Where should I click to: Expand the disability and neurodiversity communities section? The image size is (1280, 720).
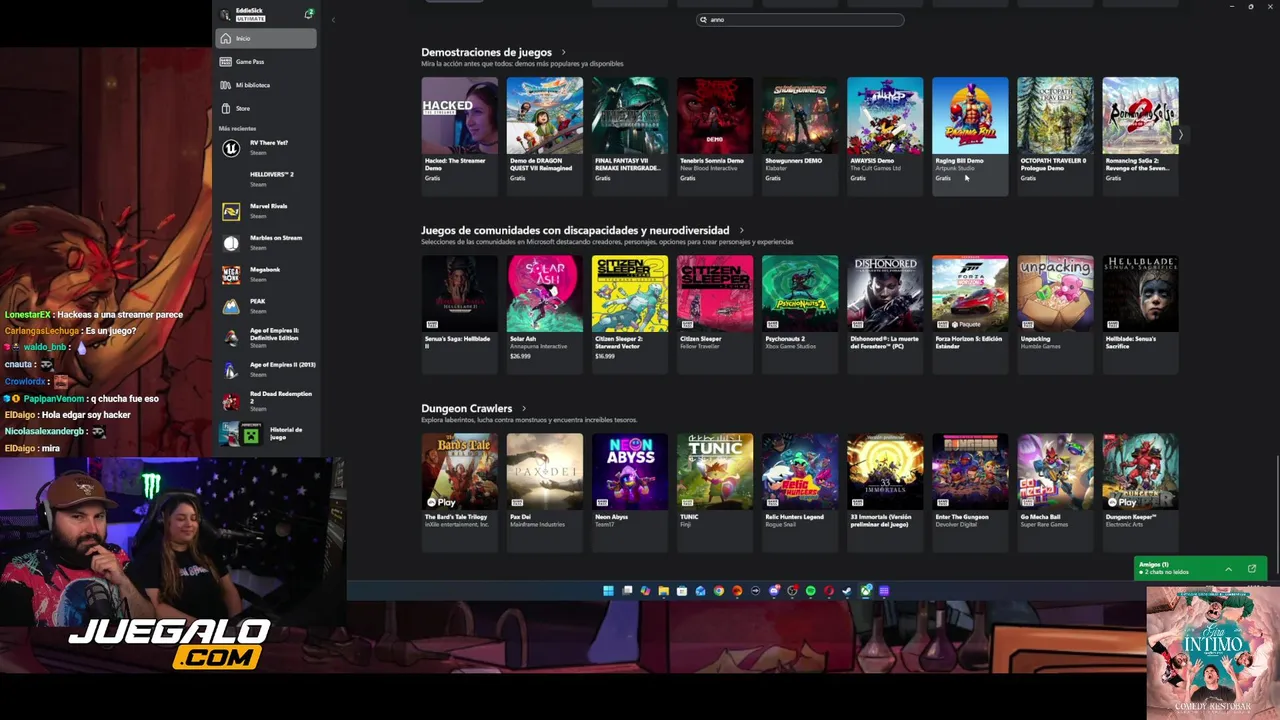click(x=741, y=230)
